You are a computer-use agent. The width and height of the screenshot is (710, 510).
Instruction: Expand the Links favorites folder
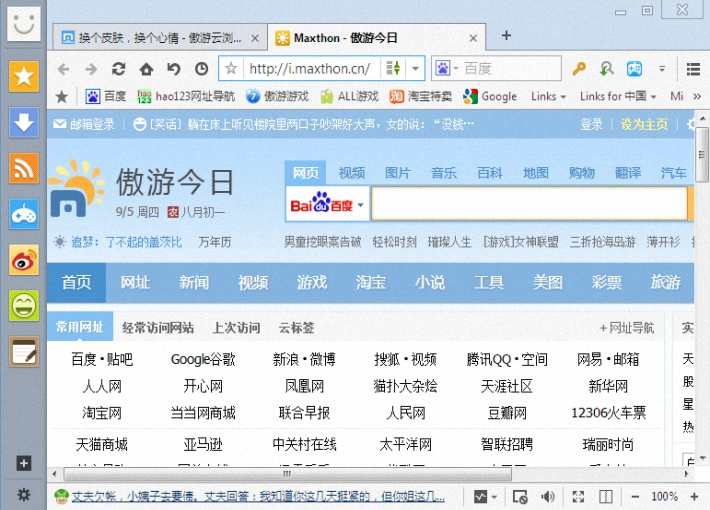(x=548, y=96)
